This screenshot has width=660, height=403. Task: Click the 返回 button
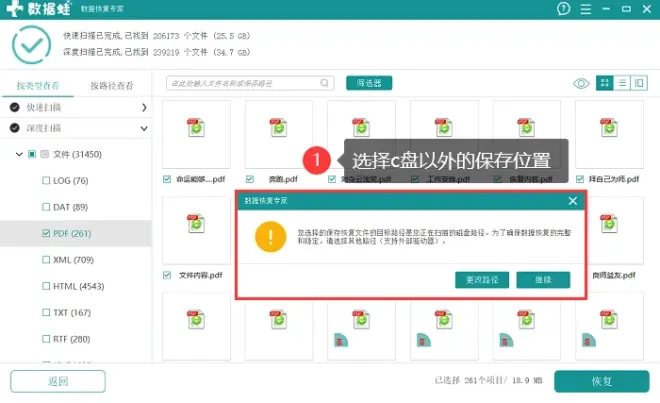(58, 381)
